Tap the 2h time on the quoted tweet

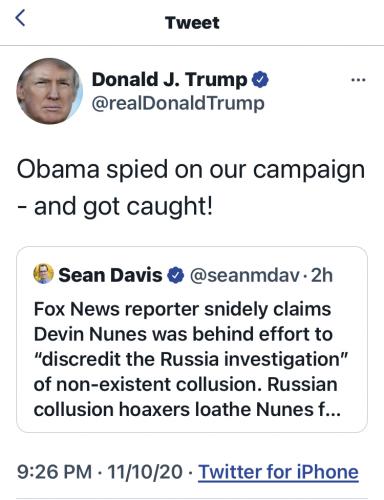click(x=322, y=276)
